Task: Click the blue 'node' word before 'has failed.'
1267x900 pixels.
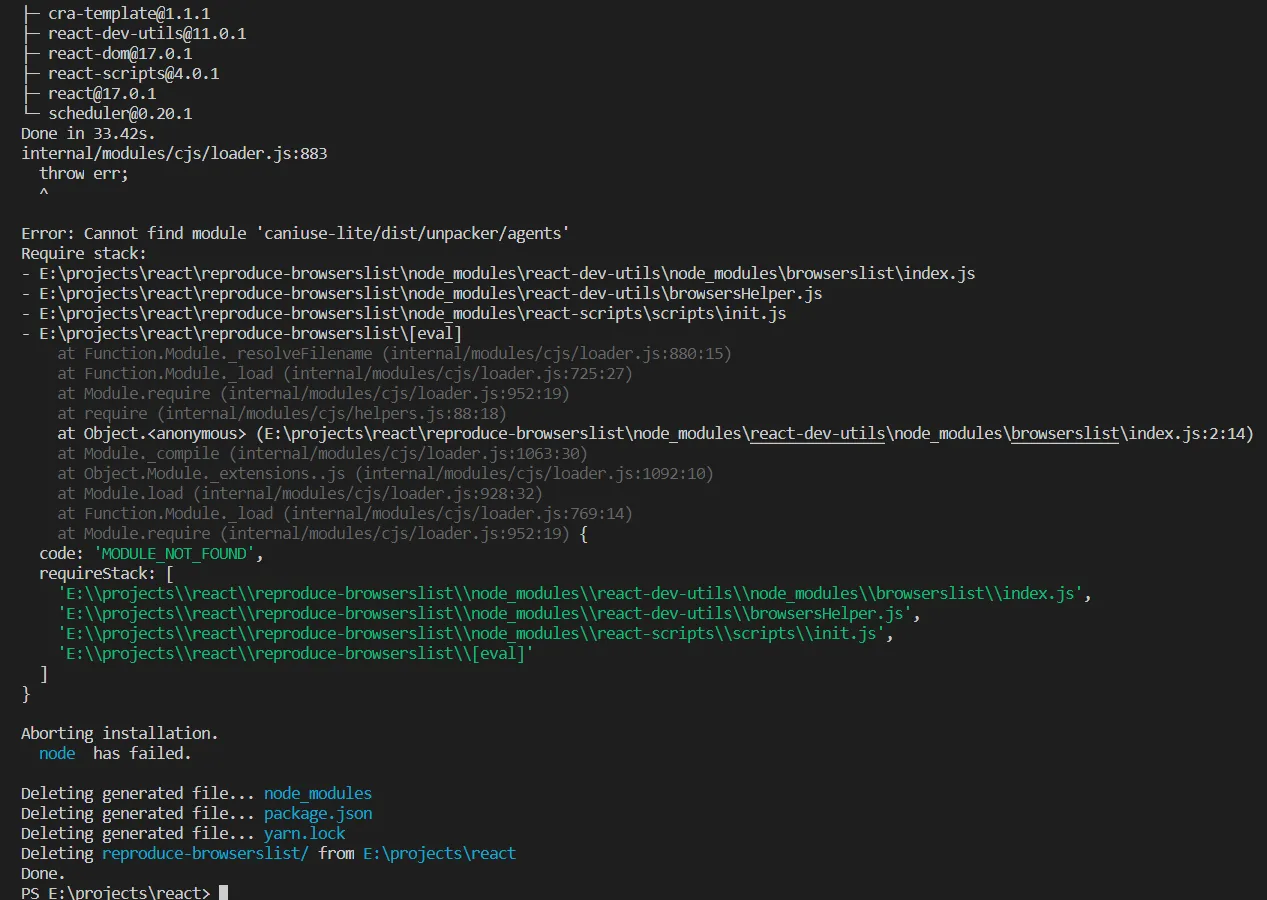Action: pos(57,753)
